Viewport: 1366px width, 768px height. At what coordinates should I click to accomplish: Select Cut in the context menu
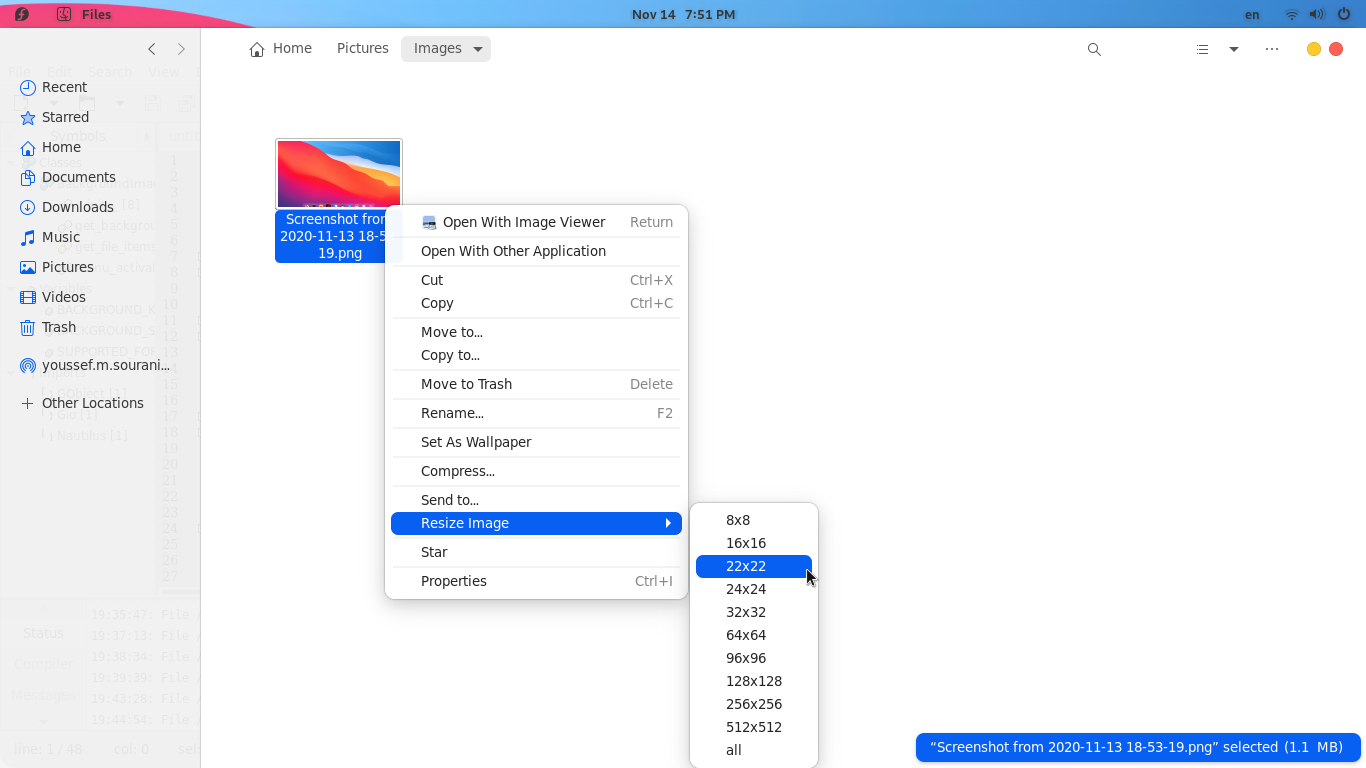click(536, 280)
